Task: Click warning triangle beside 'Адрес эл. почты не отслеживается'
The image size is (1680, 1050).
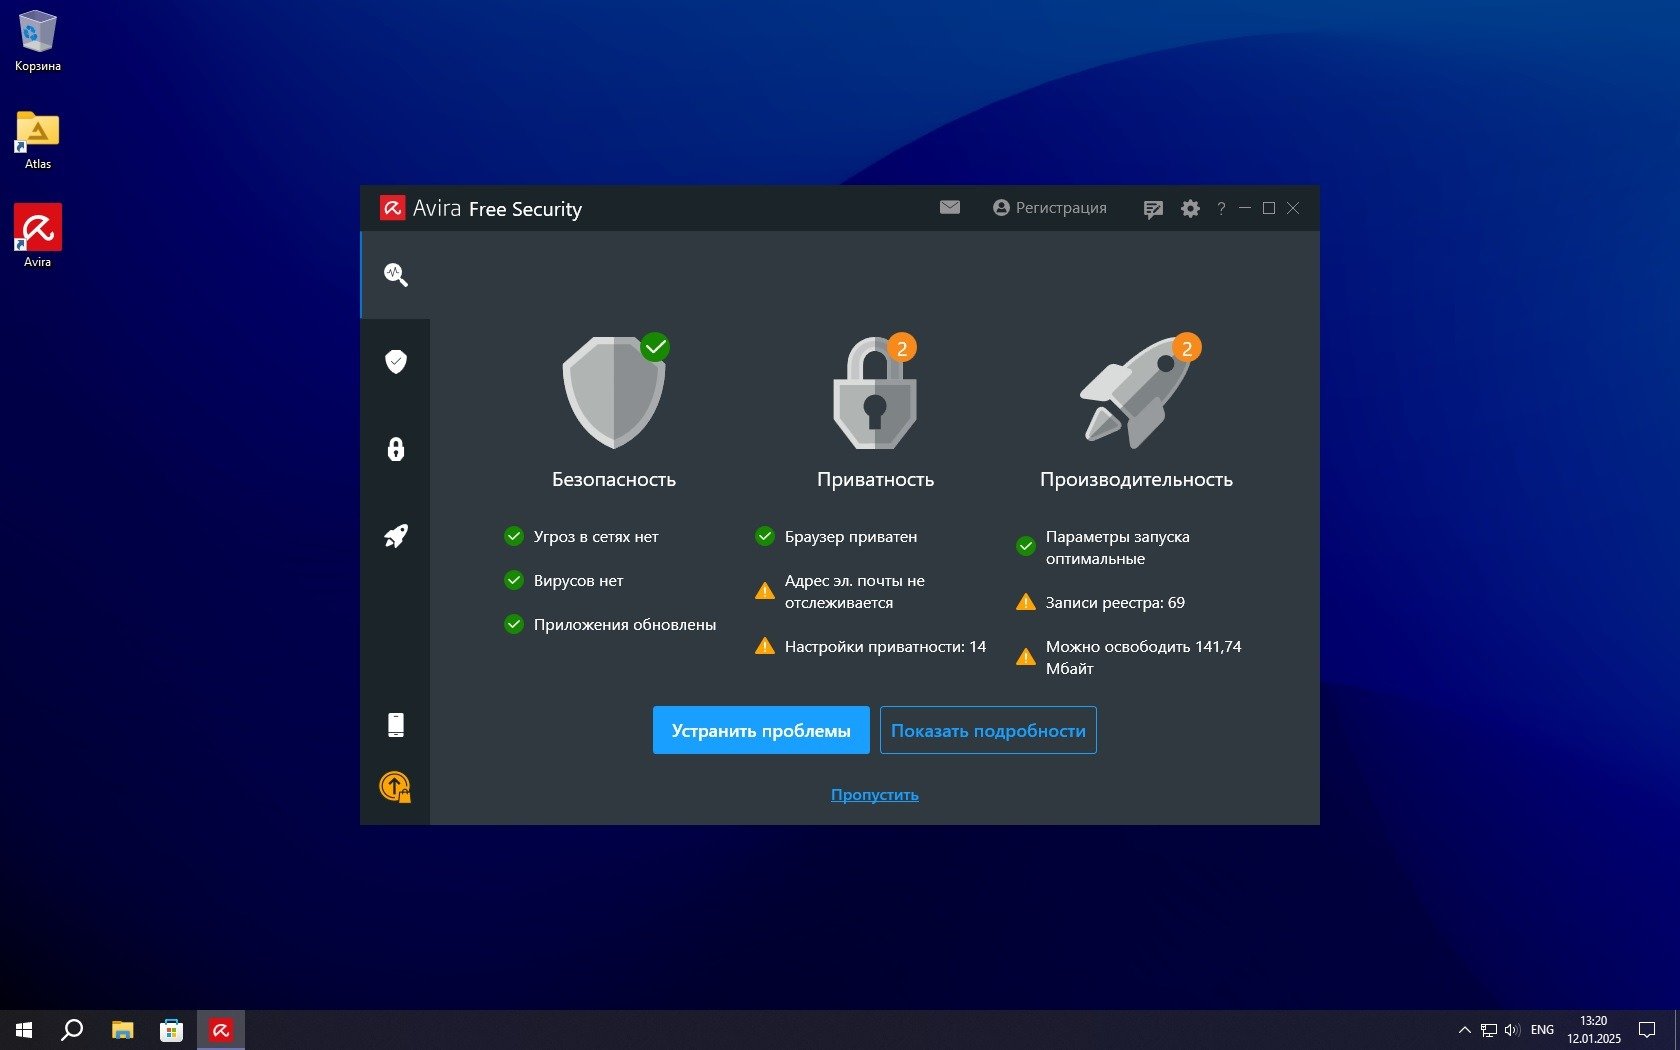Action: click(x=765, y=591)
